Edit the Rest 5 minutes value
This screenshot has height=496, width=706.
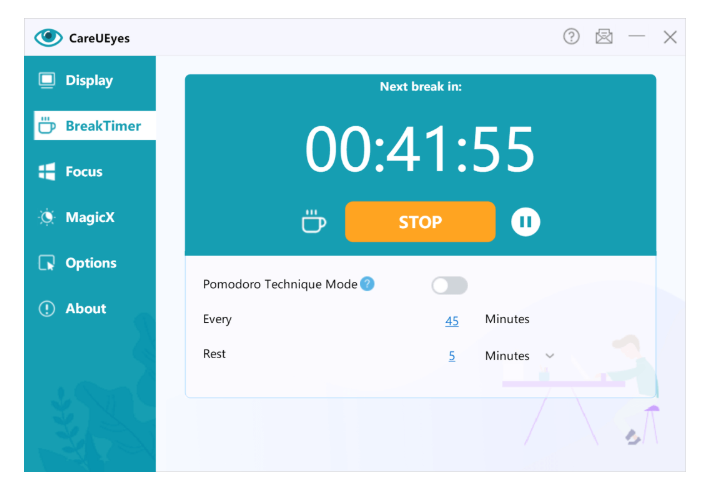[x=452, y=356]
